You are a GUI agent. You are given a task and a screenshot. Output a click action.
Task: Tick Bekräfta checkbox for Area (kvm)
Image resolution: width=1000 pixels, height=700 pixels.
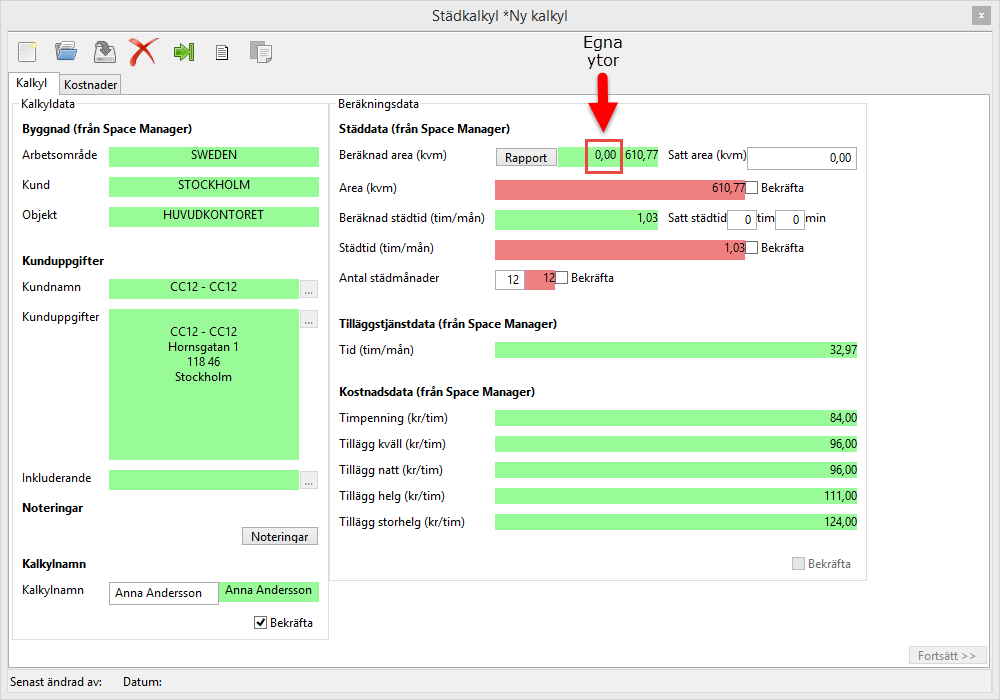tap(752, 188)
